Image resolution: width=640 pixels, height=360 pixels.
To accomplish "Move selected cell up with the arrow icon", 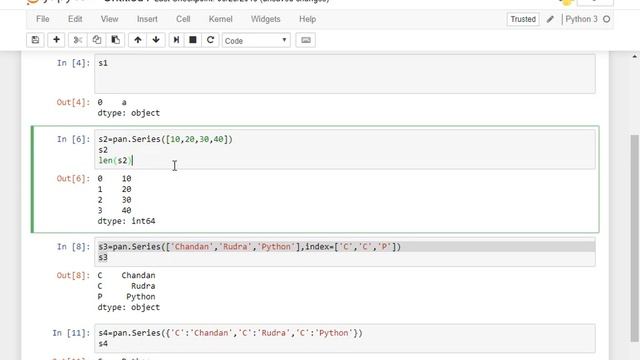I will (x=138, y=40).
